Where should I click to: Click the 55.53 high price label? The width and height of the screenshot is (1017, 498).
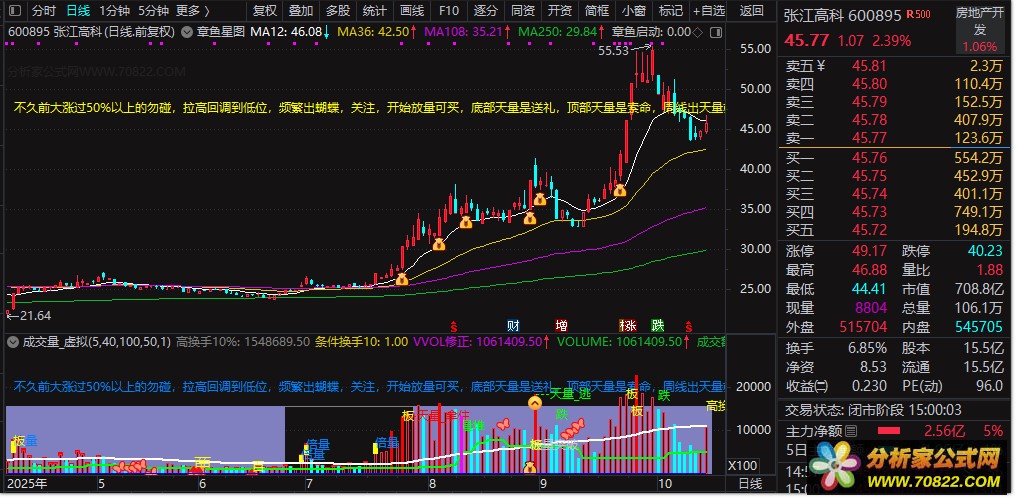tap(612, 51)
